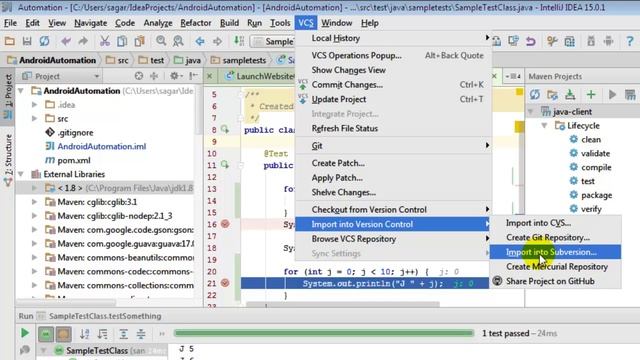Click the Redo arrow icon
Image resolution: width=640 pixels, height=360 pixels.
(83, 41)
